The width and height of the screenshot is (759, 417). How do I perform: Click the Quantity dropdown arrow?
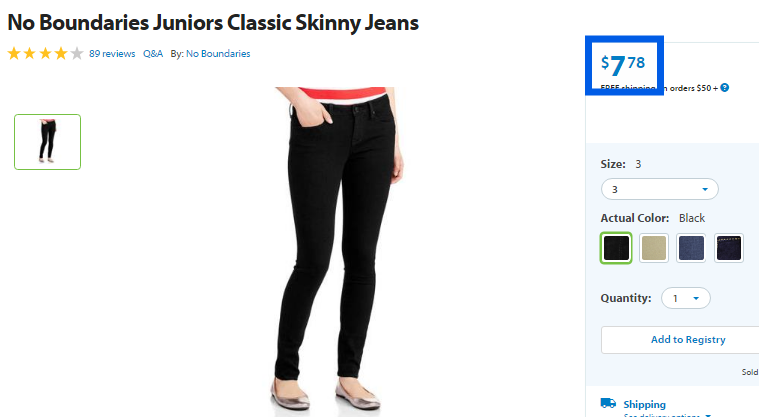(696, 298)
